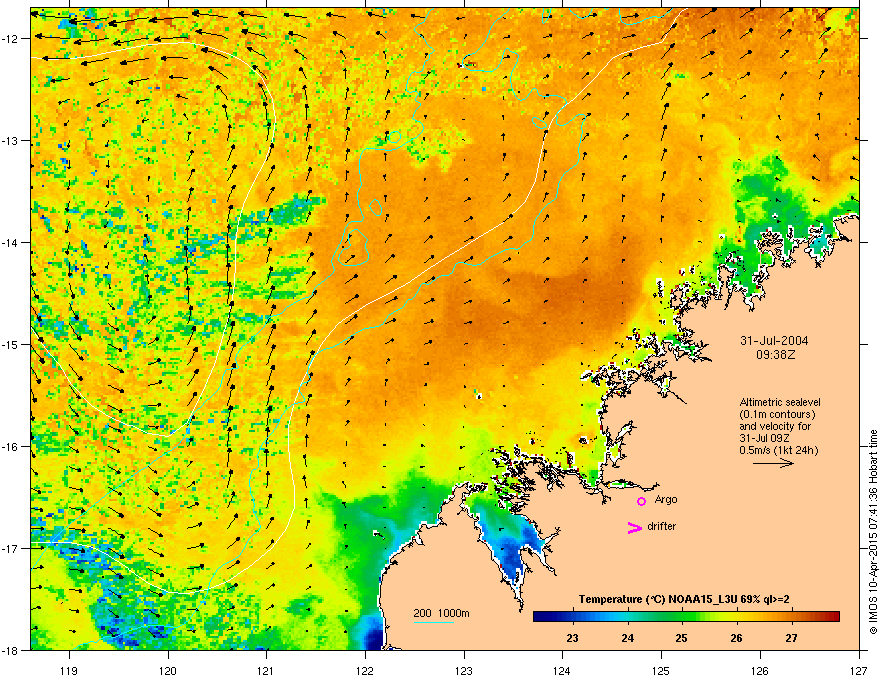Click the magenta Argo circle marker
The image size is (880, 680).
(641, 501)
